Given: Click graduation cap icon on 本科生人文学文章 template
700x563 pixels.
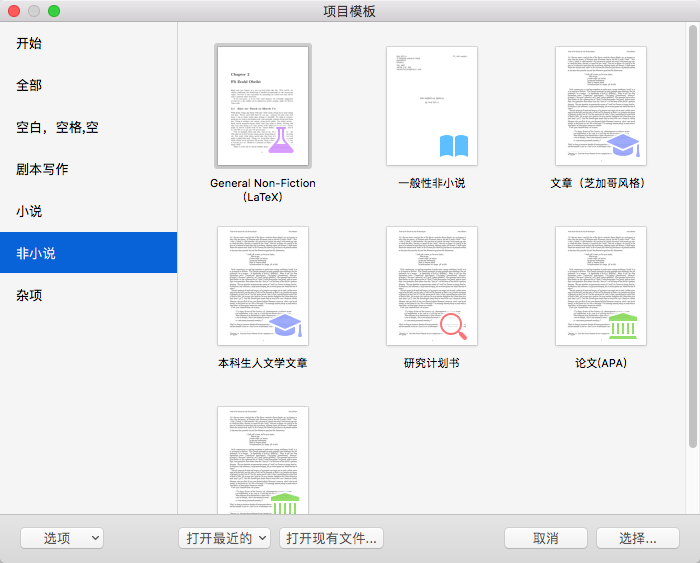Looking at the screenshot, I should click(287, 325).
